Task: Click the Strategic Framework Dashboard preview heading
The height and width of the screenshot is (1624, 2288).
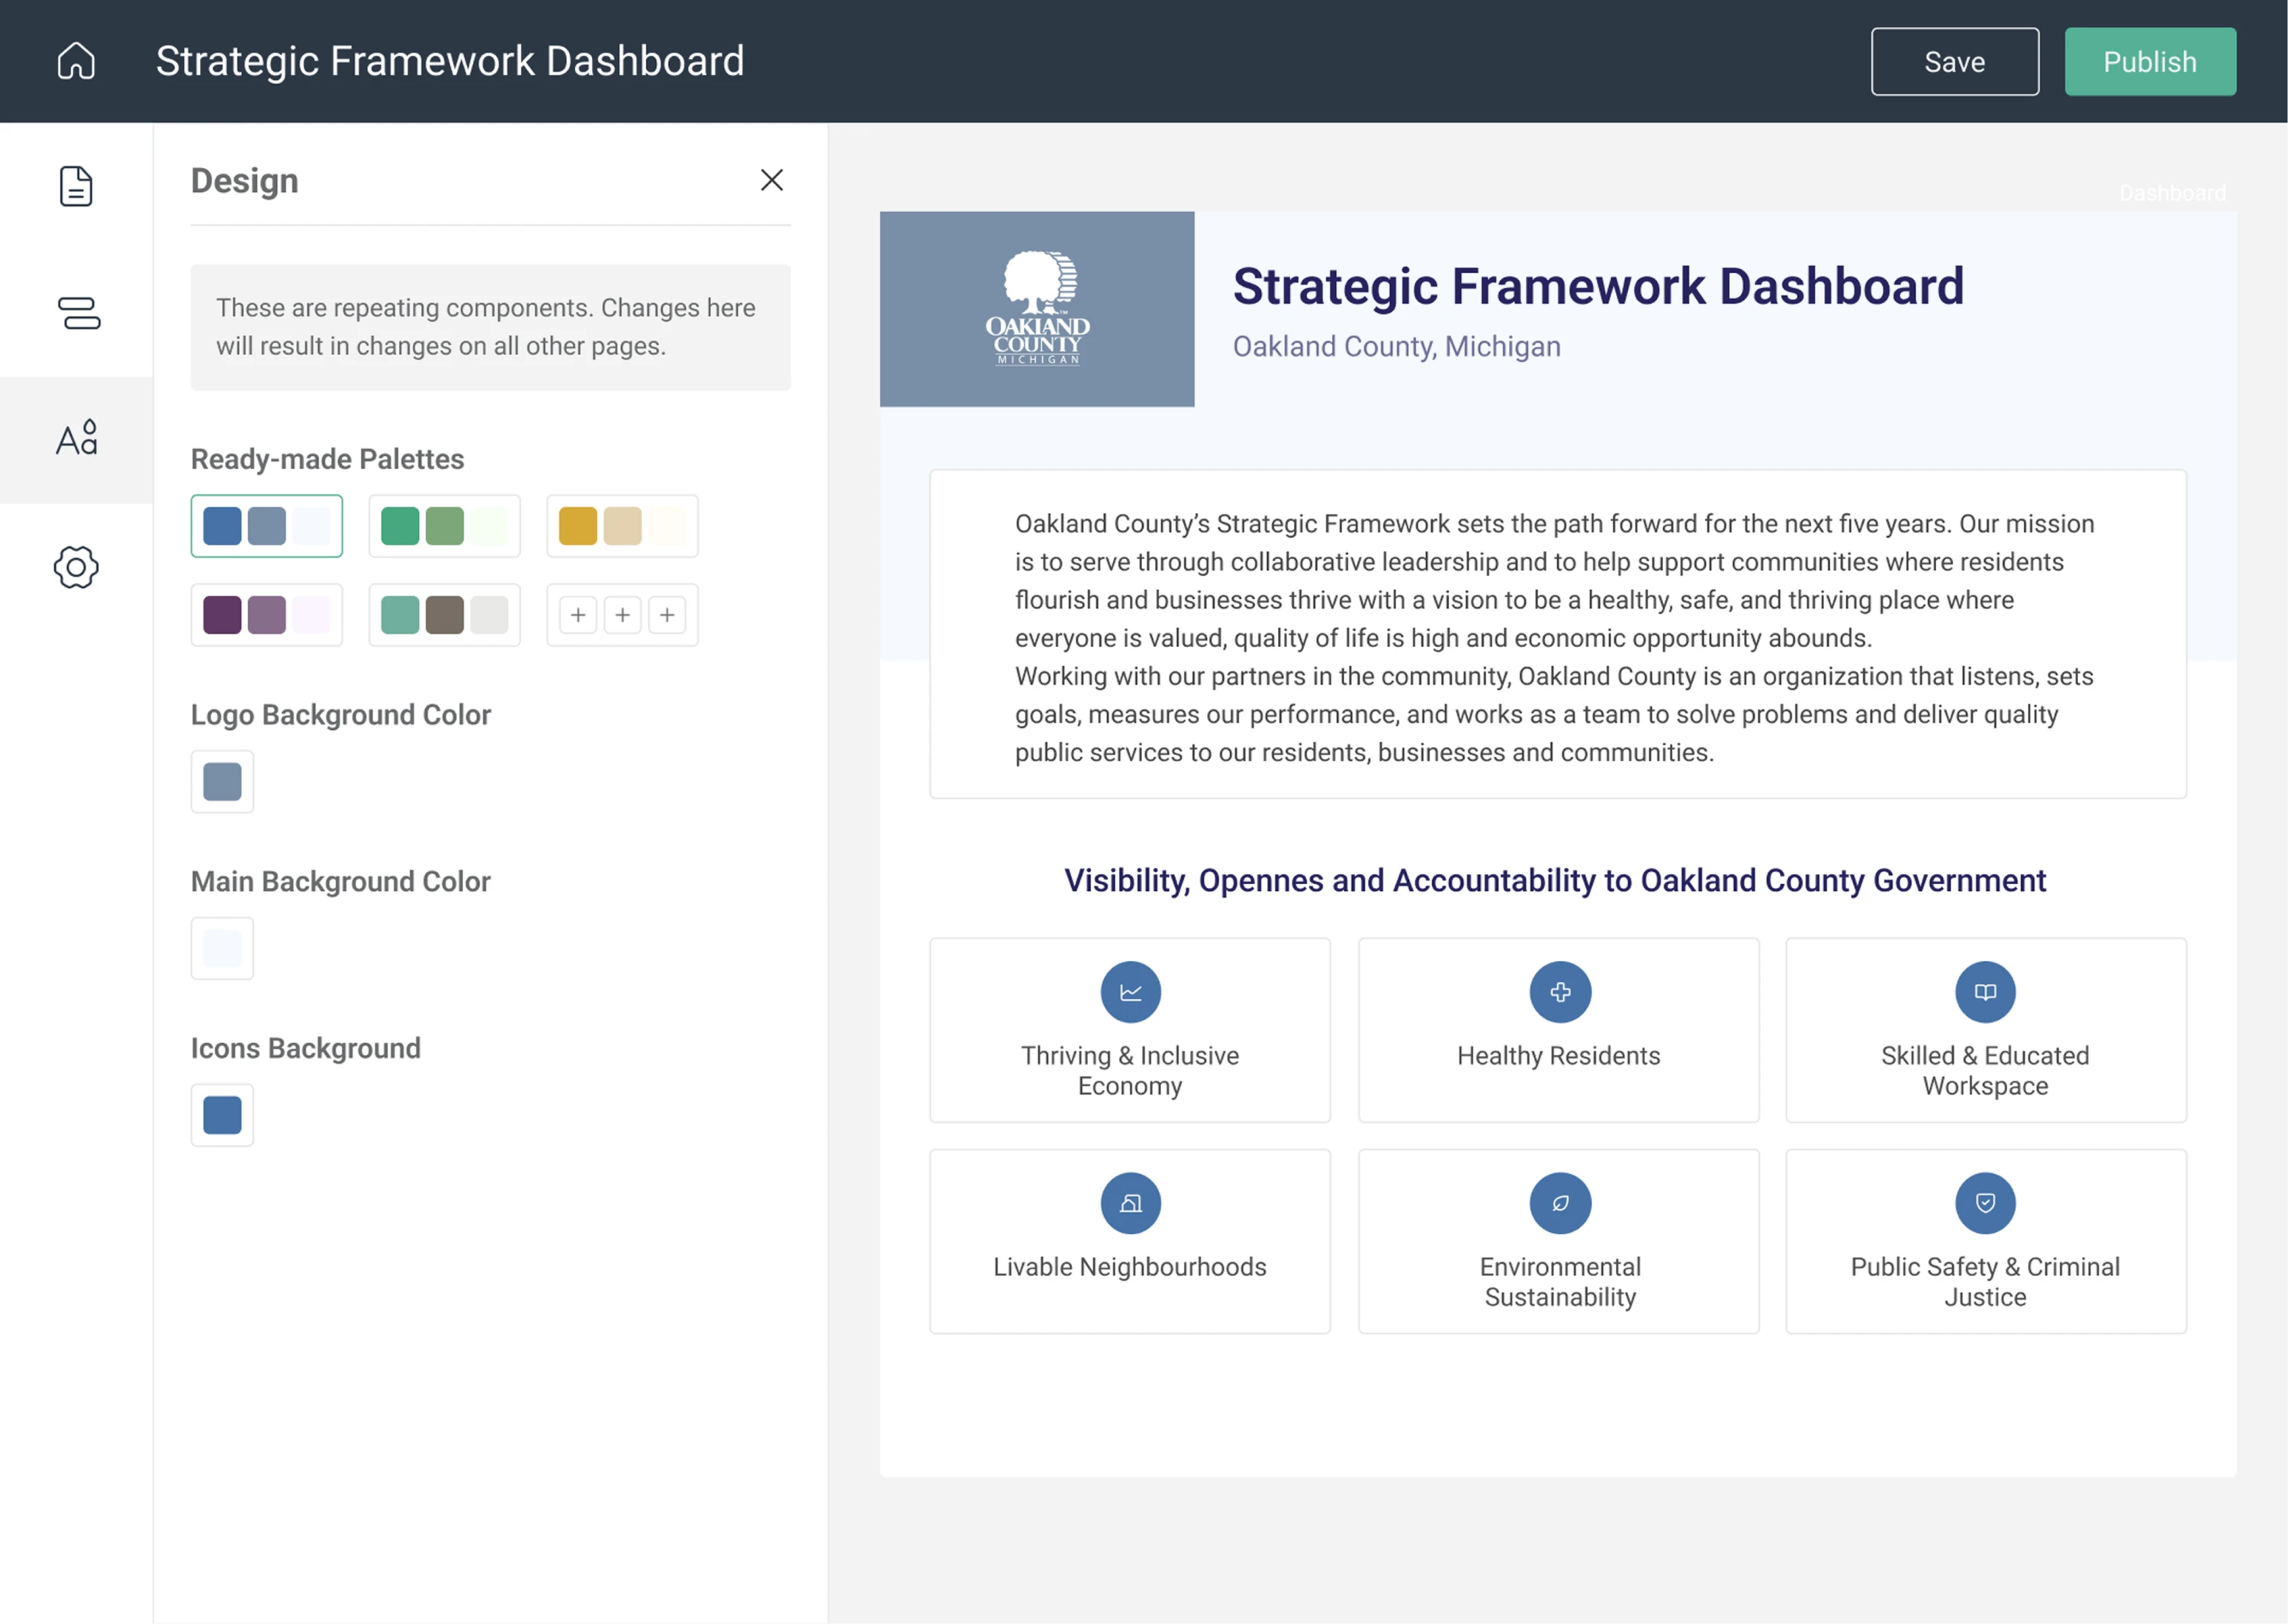Action: click(x=1598, y=286)
